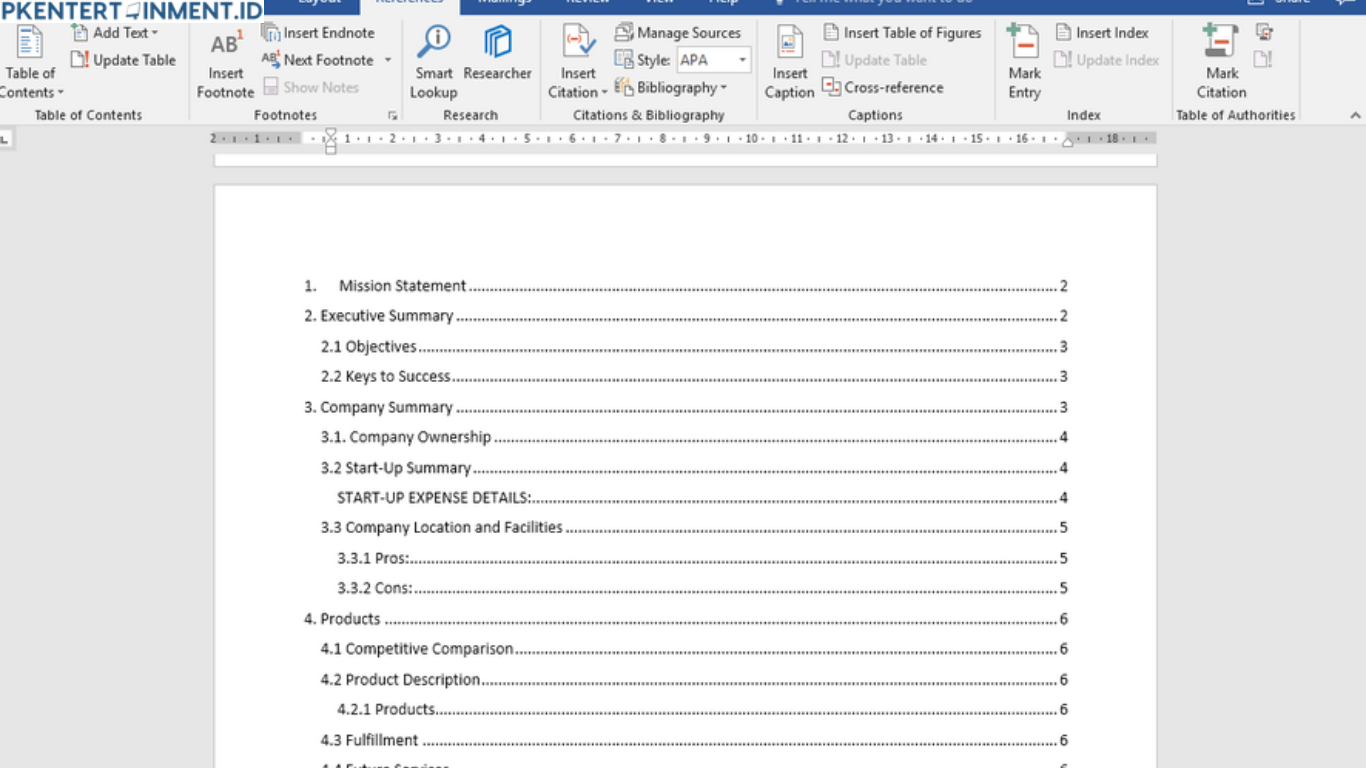Insert an index

click(x=1103, y=32)
